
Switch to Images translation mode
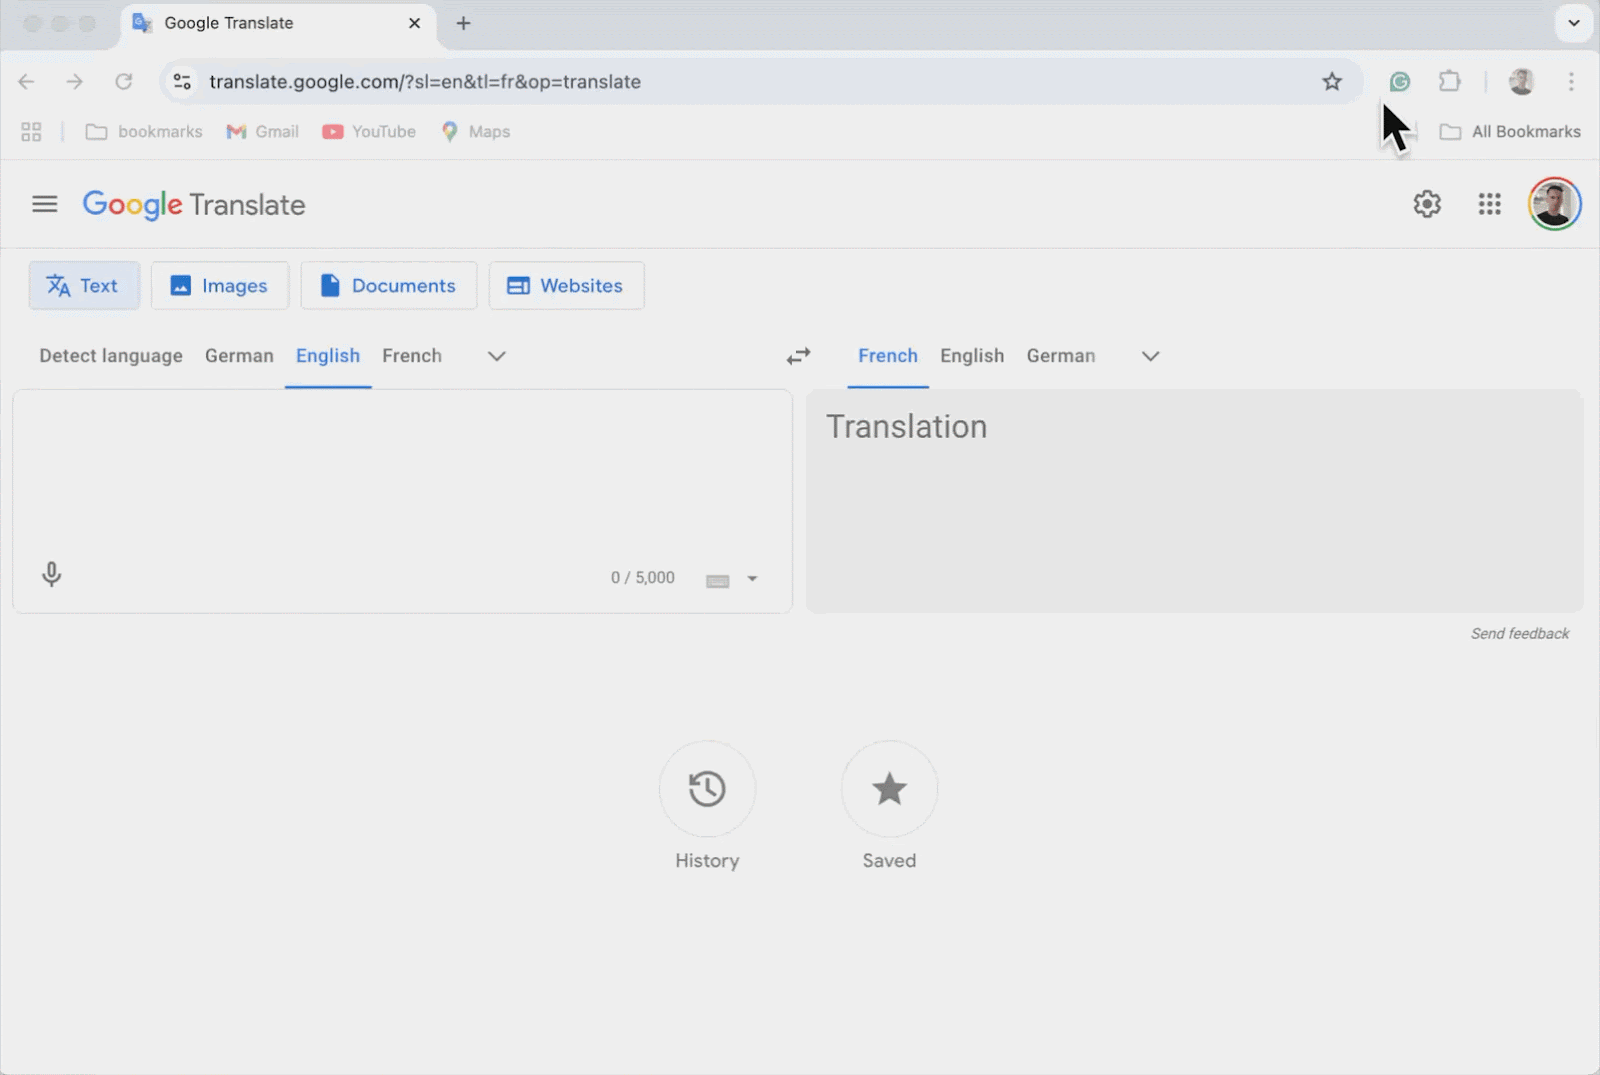pyautogui.click(x=220, y=286)
